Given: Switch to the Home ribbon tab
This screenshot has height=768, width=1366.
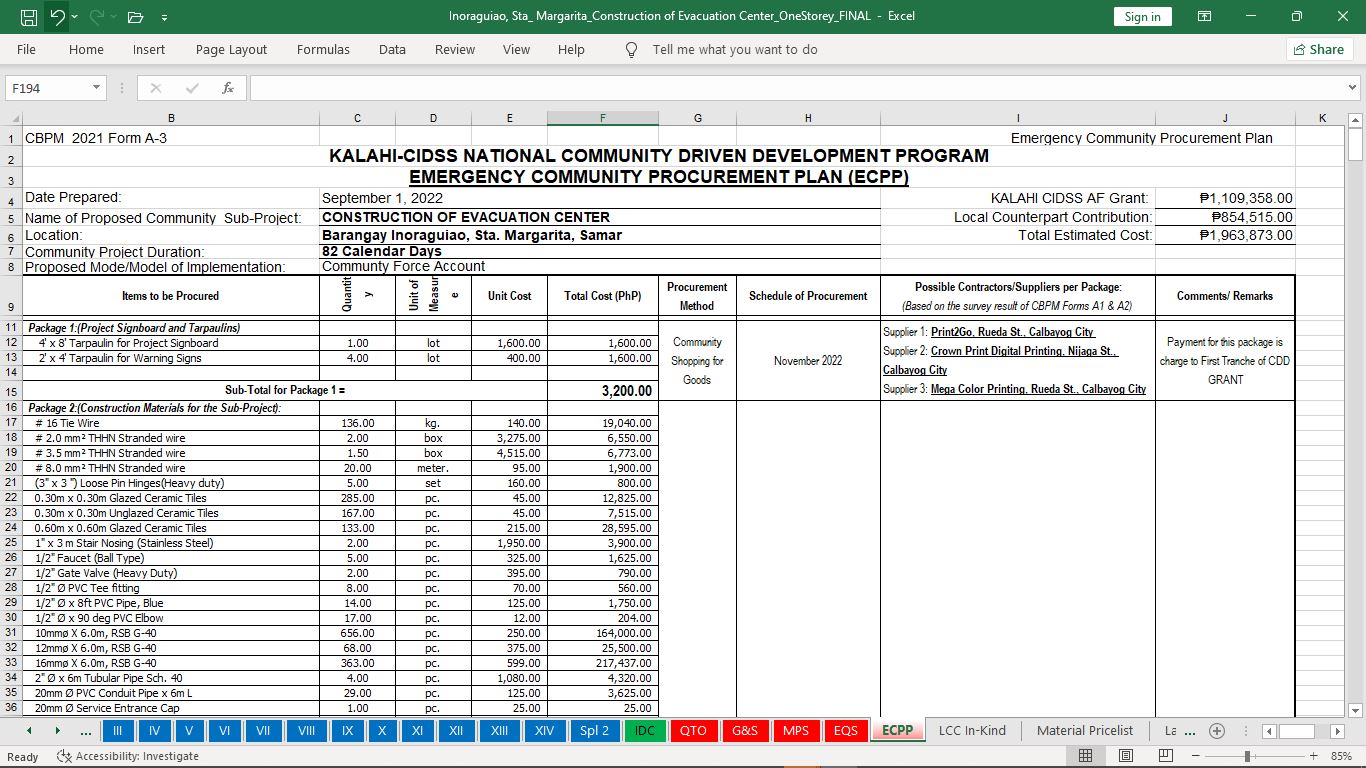Looking at the screenshot, I should tap(86, 49).
